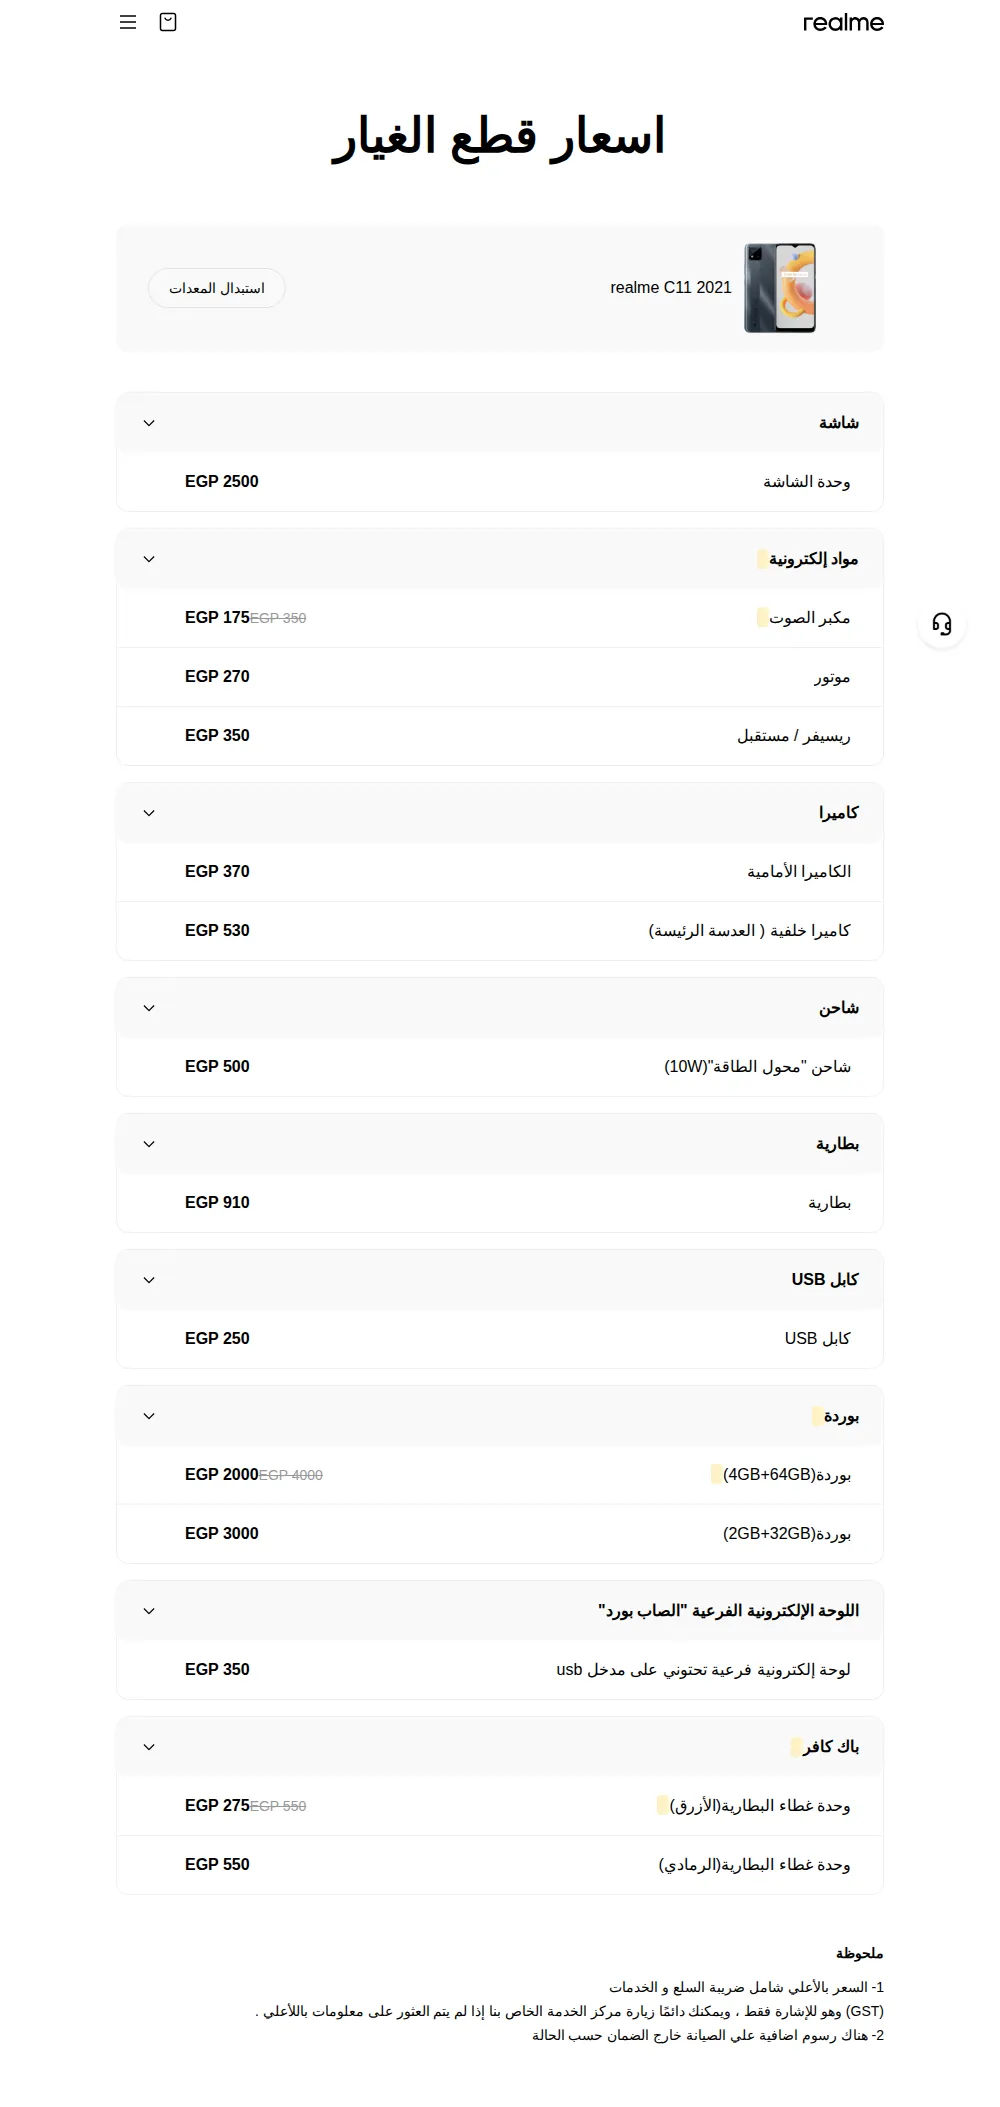Click the بوردة(4GB+64GB) row
Screen dimensions: 1000x2107
500,1475
